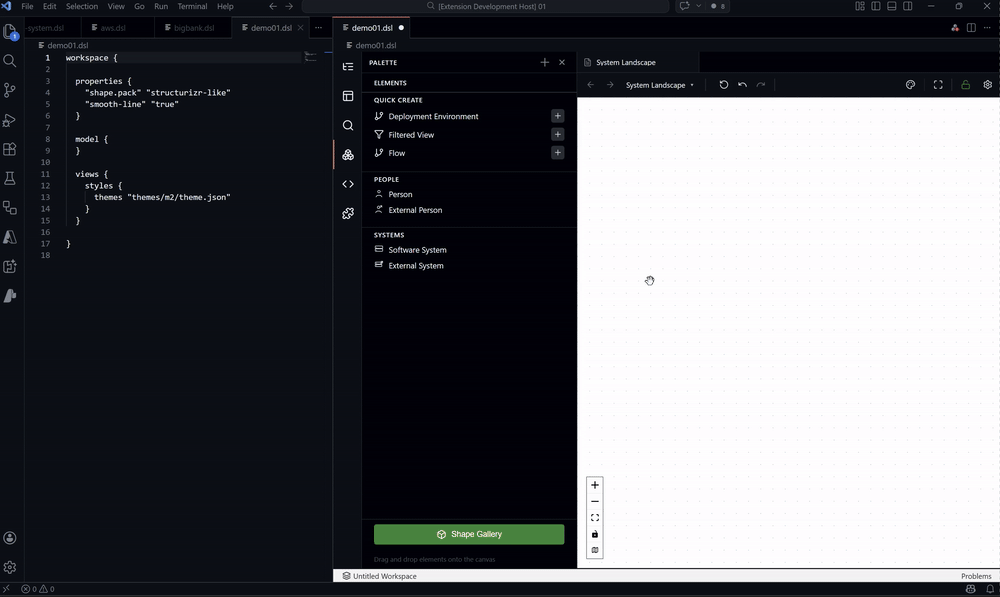The height and width of the screenshot is (597, 1000).
Task: Open Problems in the diagram status bar
Action: (x=976, y=576)
